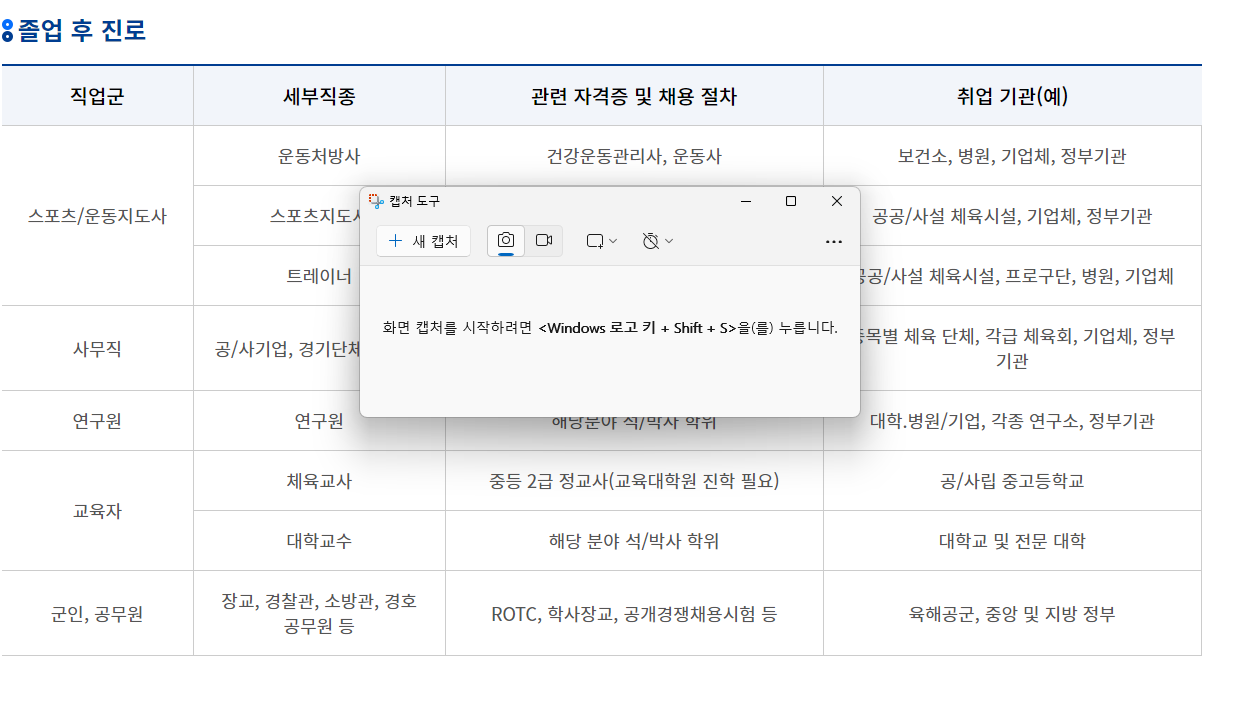This screenshot has width=1257, height=714.
Task: Click the 졸업 후 진로 heading
Action: pyautogui.click(x=82, y=31)
